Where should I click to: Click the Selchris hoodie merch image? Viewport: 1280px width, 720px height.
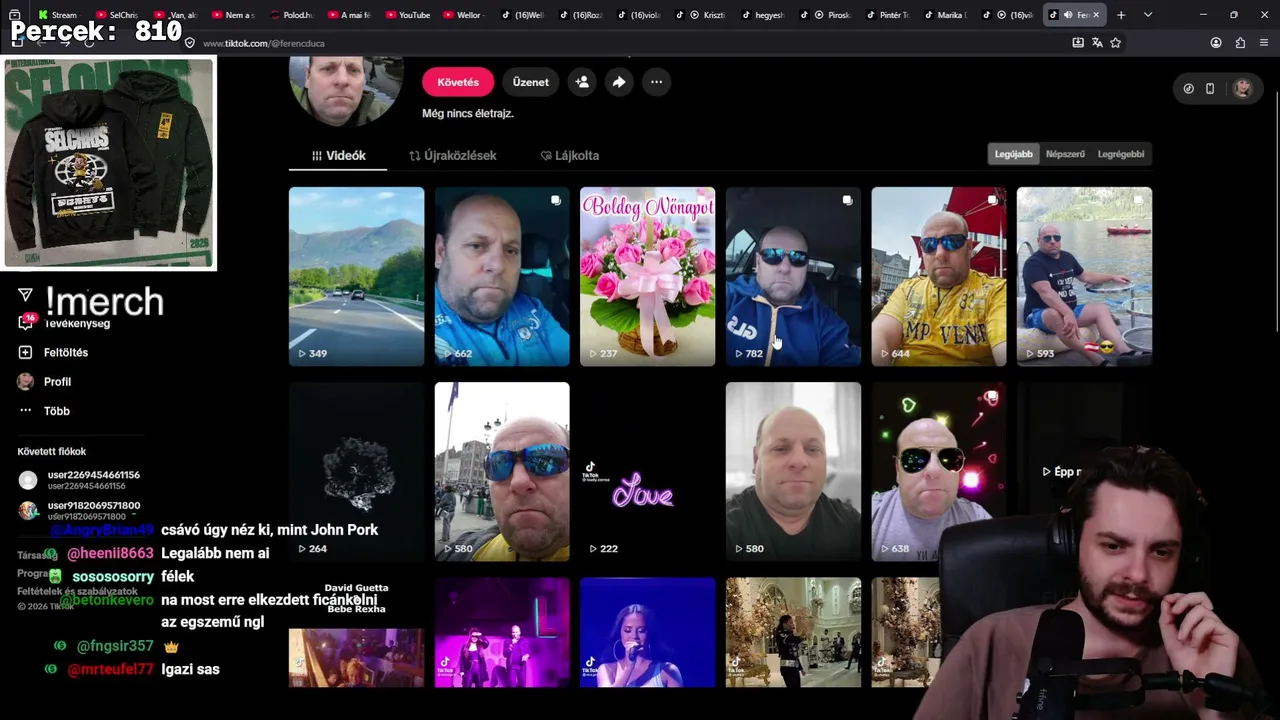tap(110, 164)
